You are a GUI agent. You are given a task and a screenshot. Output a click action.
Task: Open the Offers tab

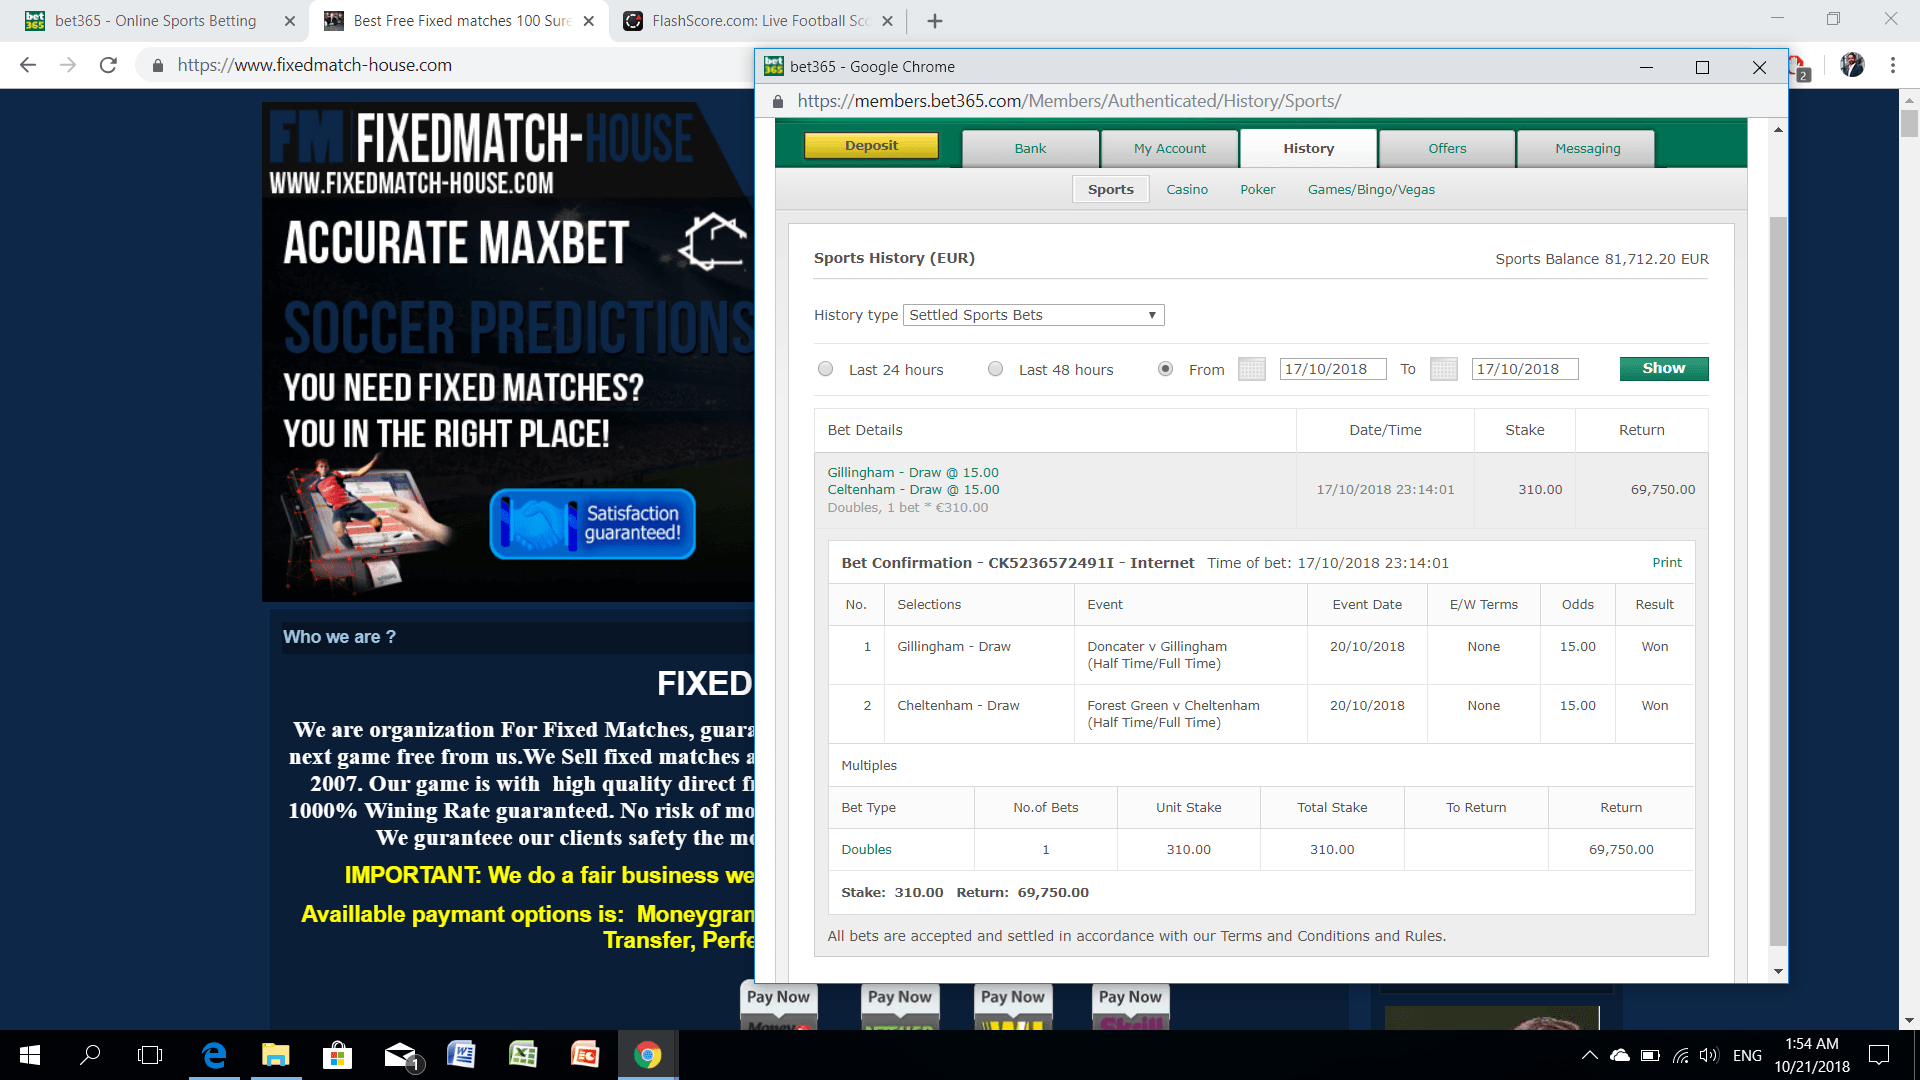pos(1447,149)
